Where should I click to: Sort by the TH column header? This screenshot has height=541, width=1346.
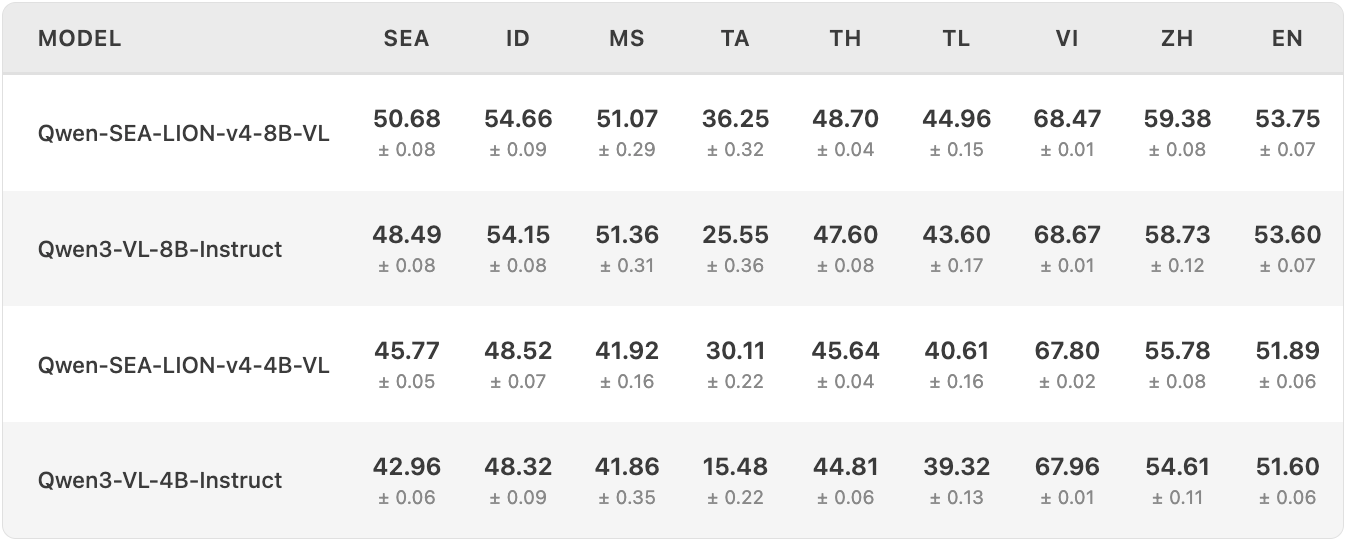845,39
